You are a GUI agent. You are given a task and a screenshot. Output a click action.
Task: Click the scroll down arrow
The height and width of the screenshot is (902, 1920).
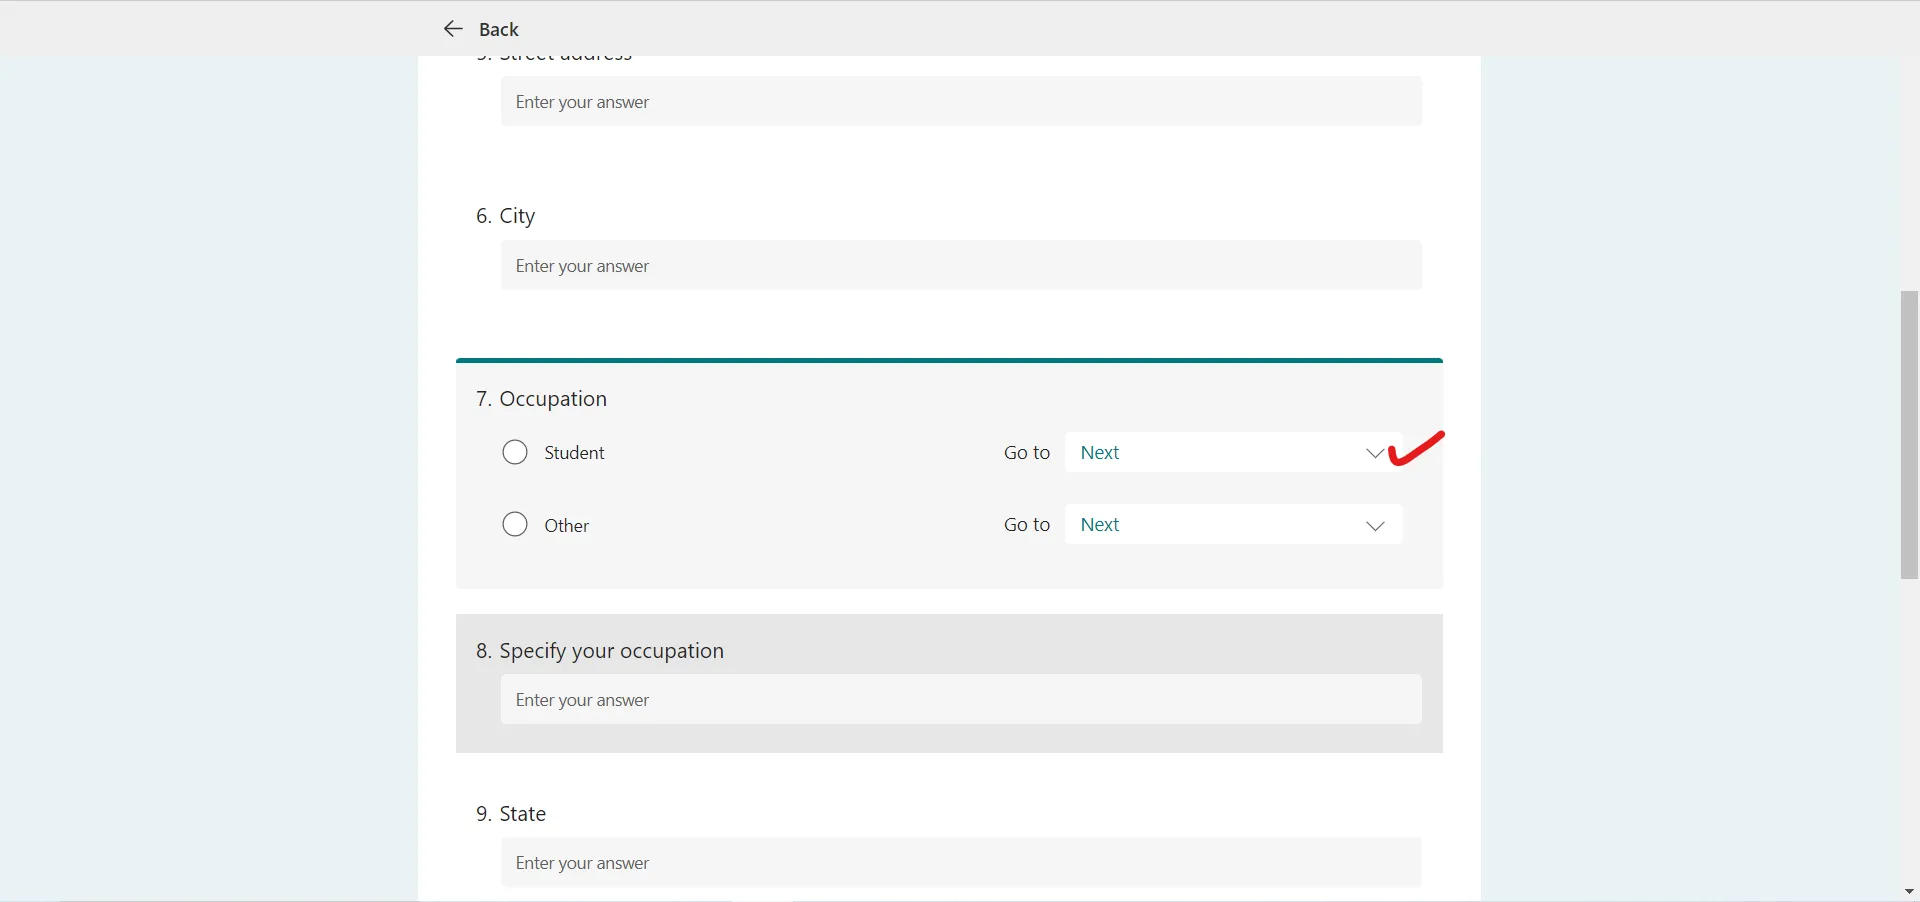(1908, 891)
